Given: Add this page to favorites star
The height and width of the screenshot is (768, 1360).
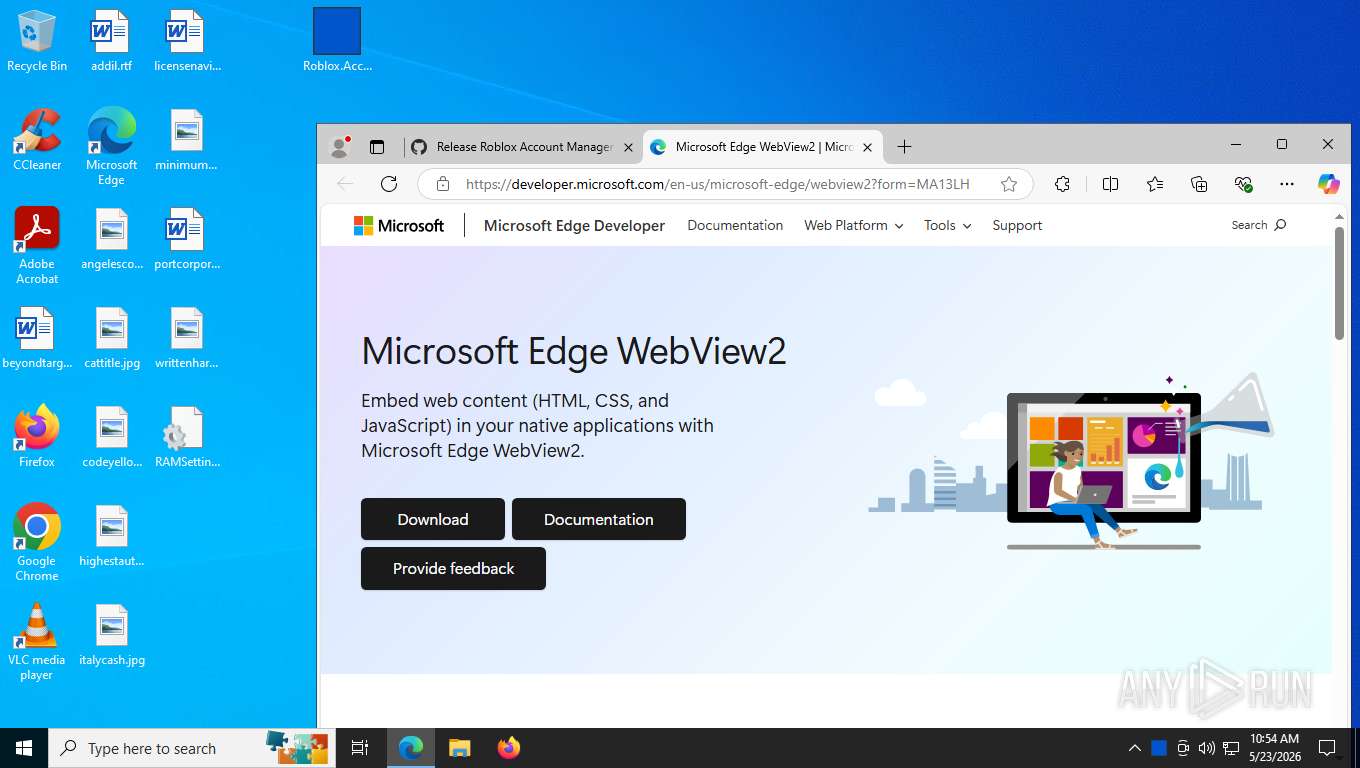Looking at the screenshot, I should [1009, 184].
